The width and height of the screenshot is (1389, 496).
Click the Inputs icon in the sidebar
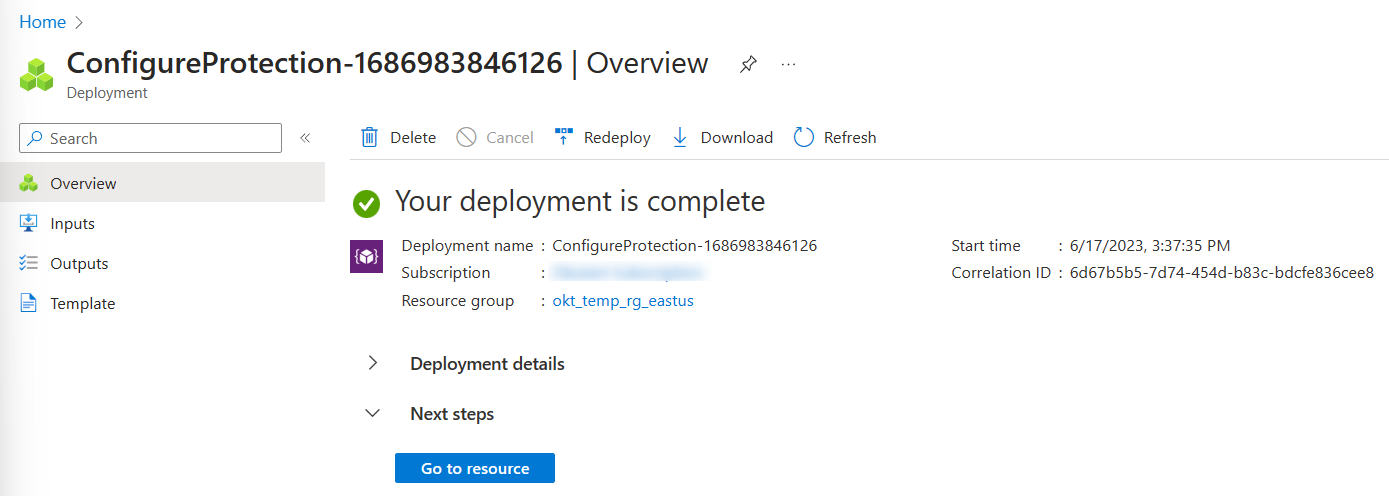[x=29, y=223]
